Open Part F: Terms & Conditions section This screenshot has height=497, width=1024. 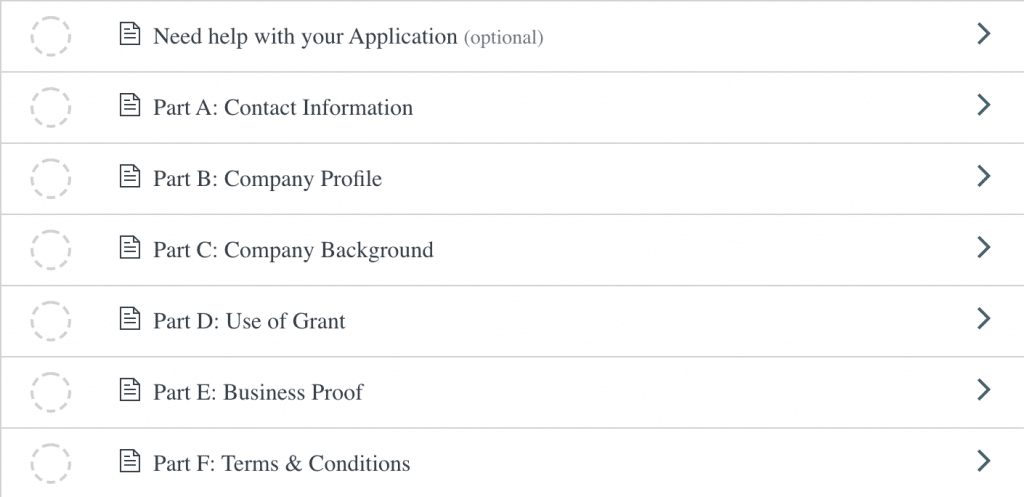pyautogui.click(x=512, y=463)
